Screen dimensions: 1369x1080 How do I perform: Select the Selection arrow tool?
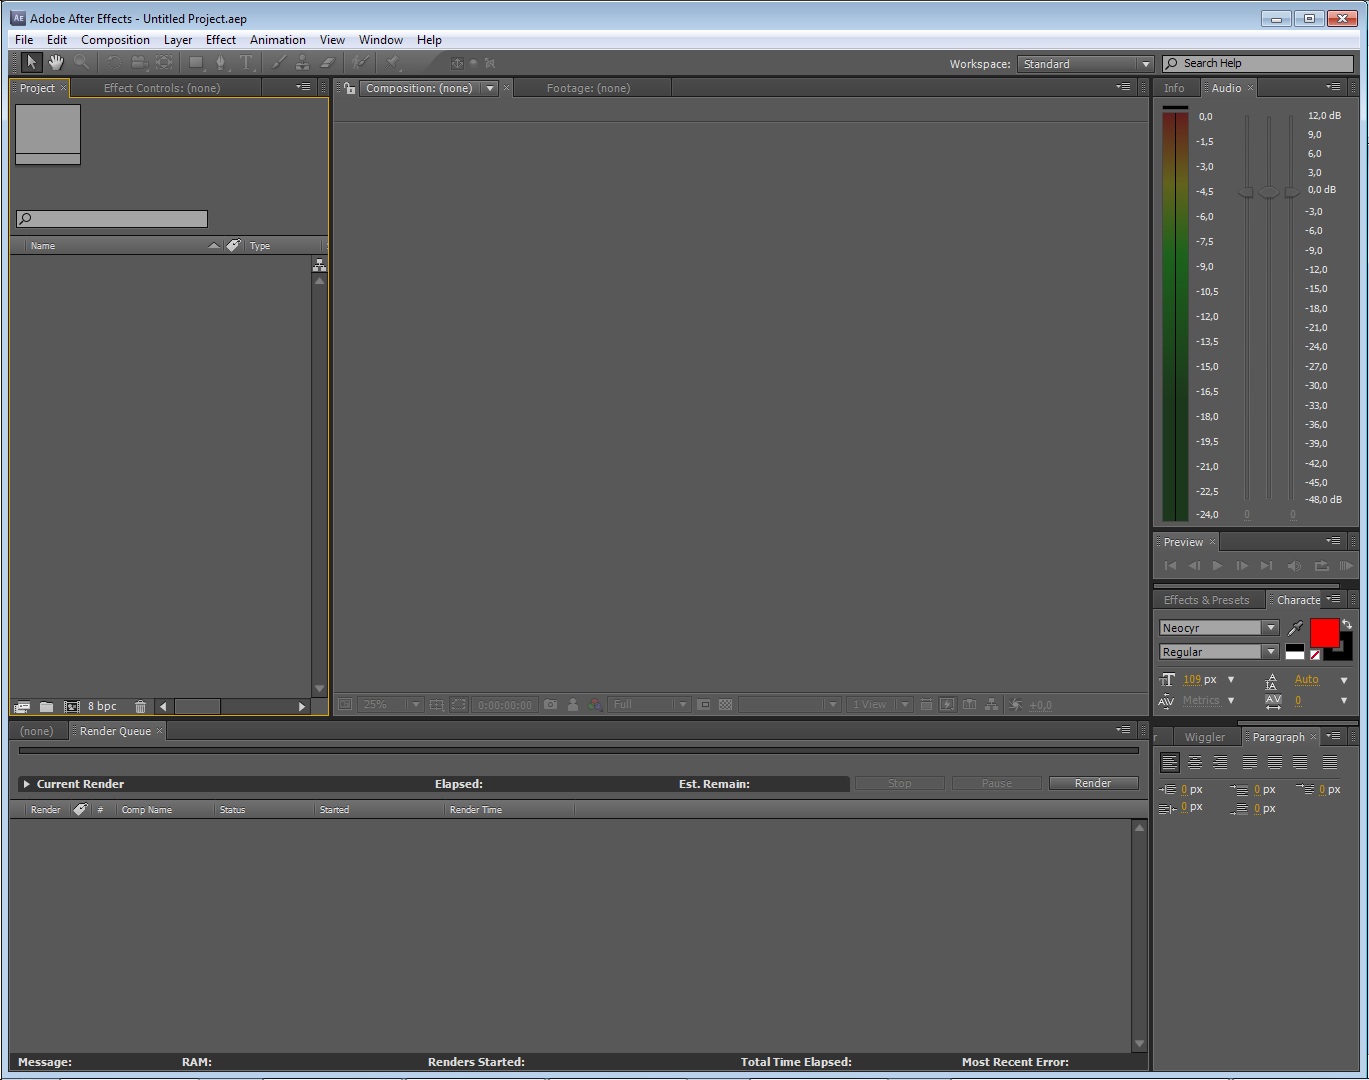click(x=31, y=63)
